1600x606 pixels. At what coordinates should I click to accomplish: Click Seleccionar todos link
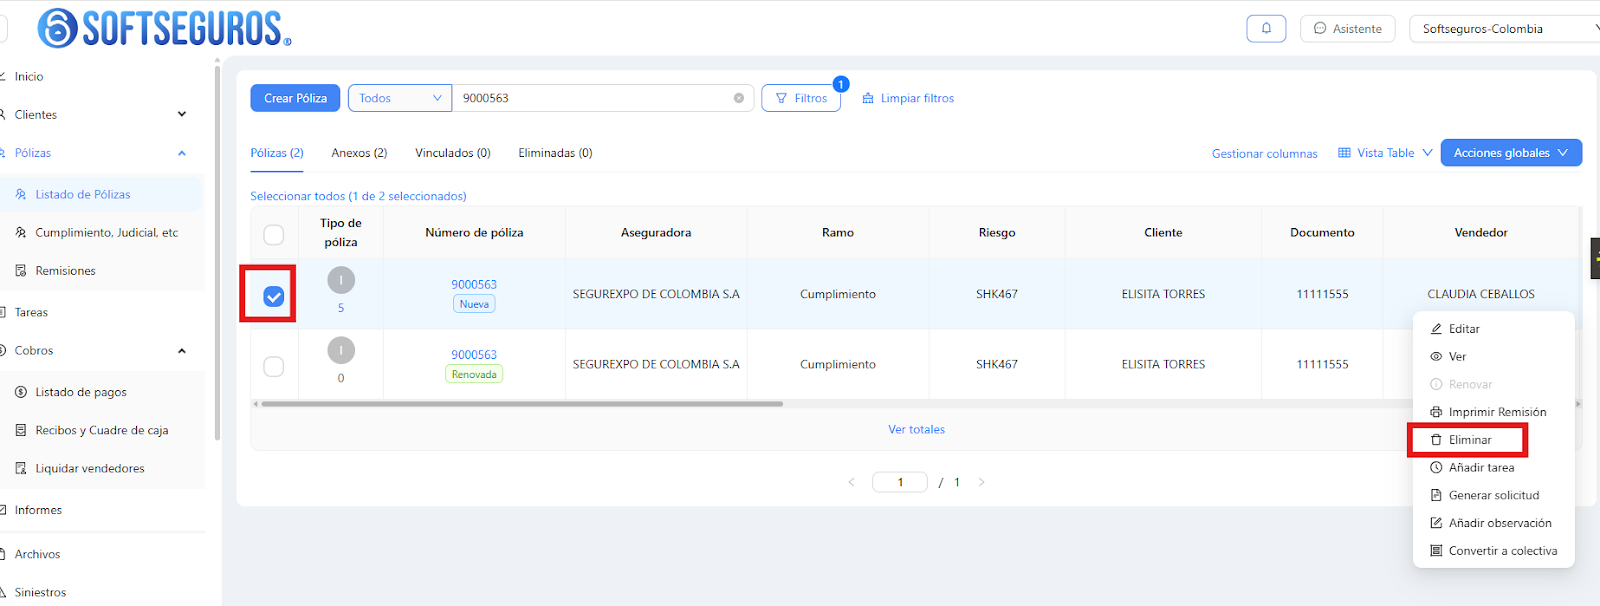358,196
